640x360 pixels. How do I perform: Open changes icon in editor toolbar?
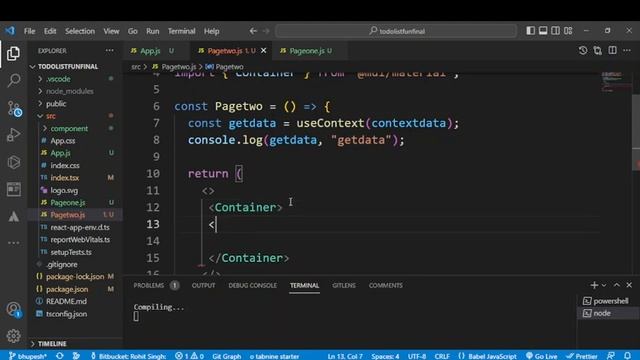(598, 50)
